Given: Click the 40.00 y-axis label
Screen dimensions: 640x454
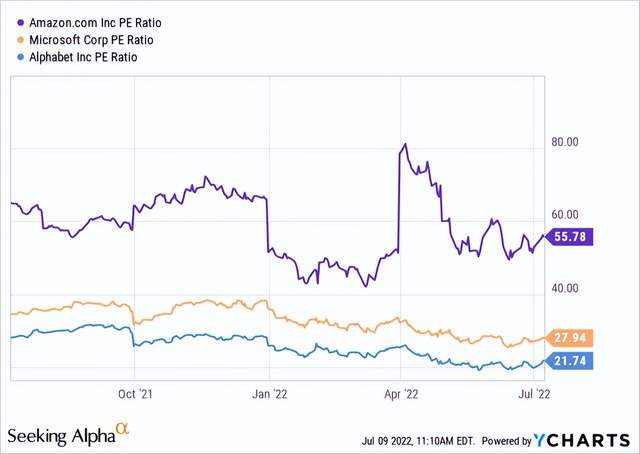Looking at the screenshot, I should pyautogui.click(x=565, y=288).
